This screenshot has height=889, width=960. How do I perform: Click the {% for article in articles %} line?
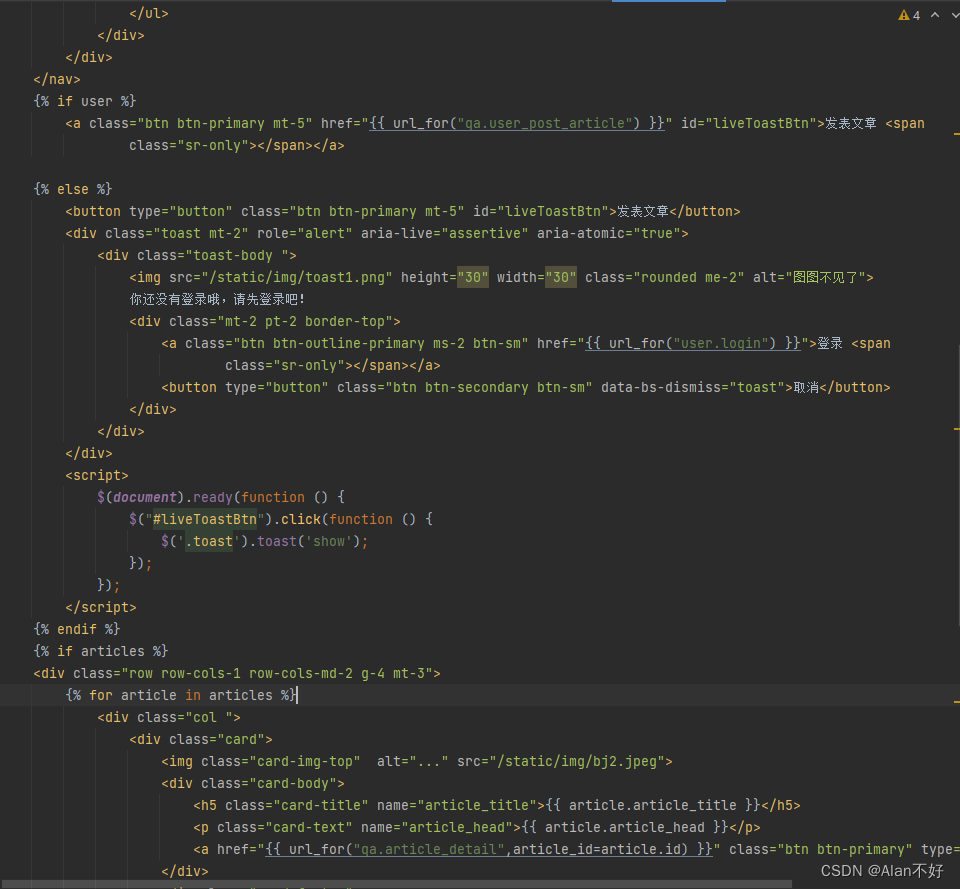click(181, 695)
